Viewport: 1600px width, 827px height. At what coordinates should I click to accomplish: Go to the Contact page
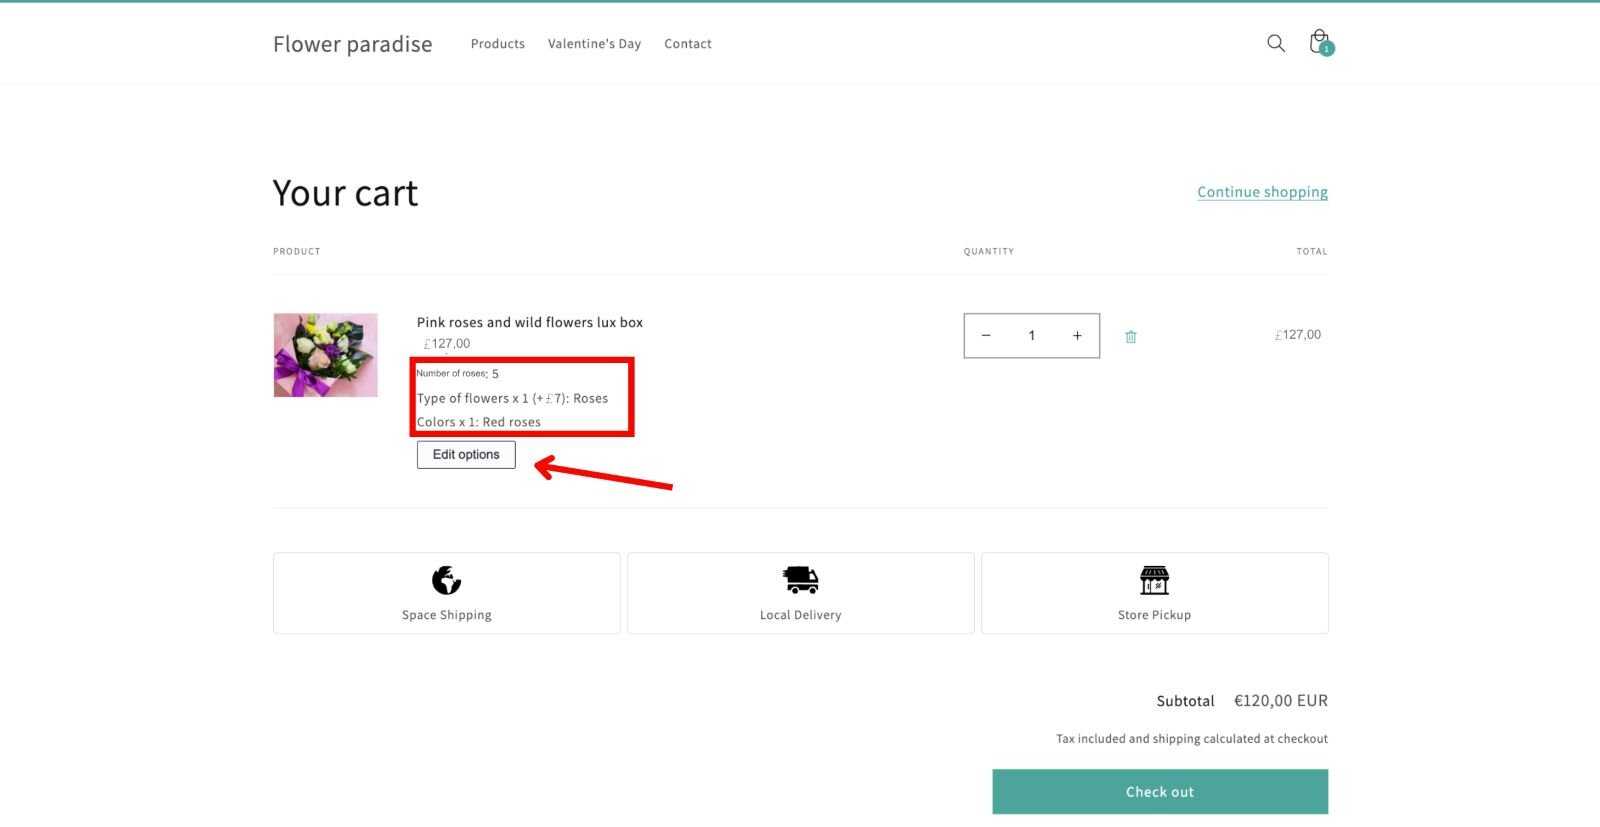688,44
